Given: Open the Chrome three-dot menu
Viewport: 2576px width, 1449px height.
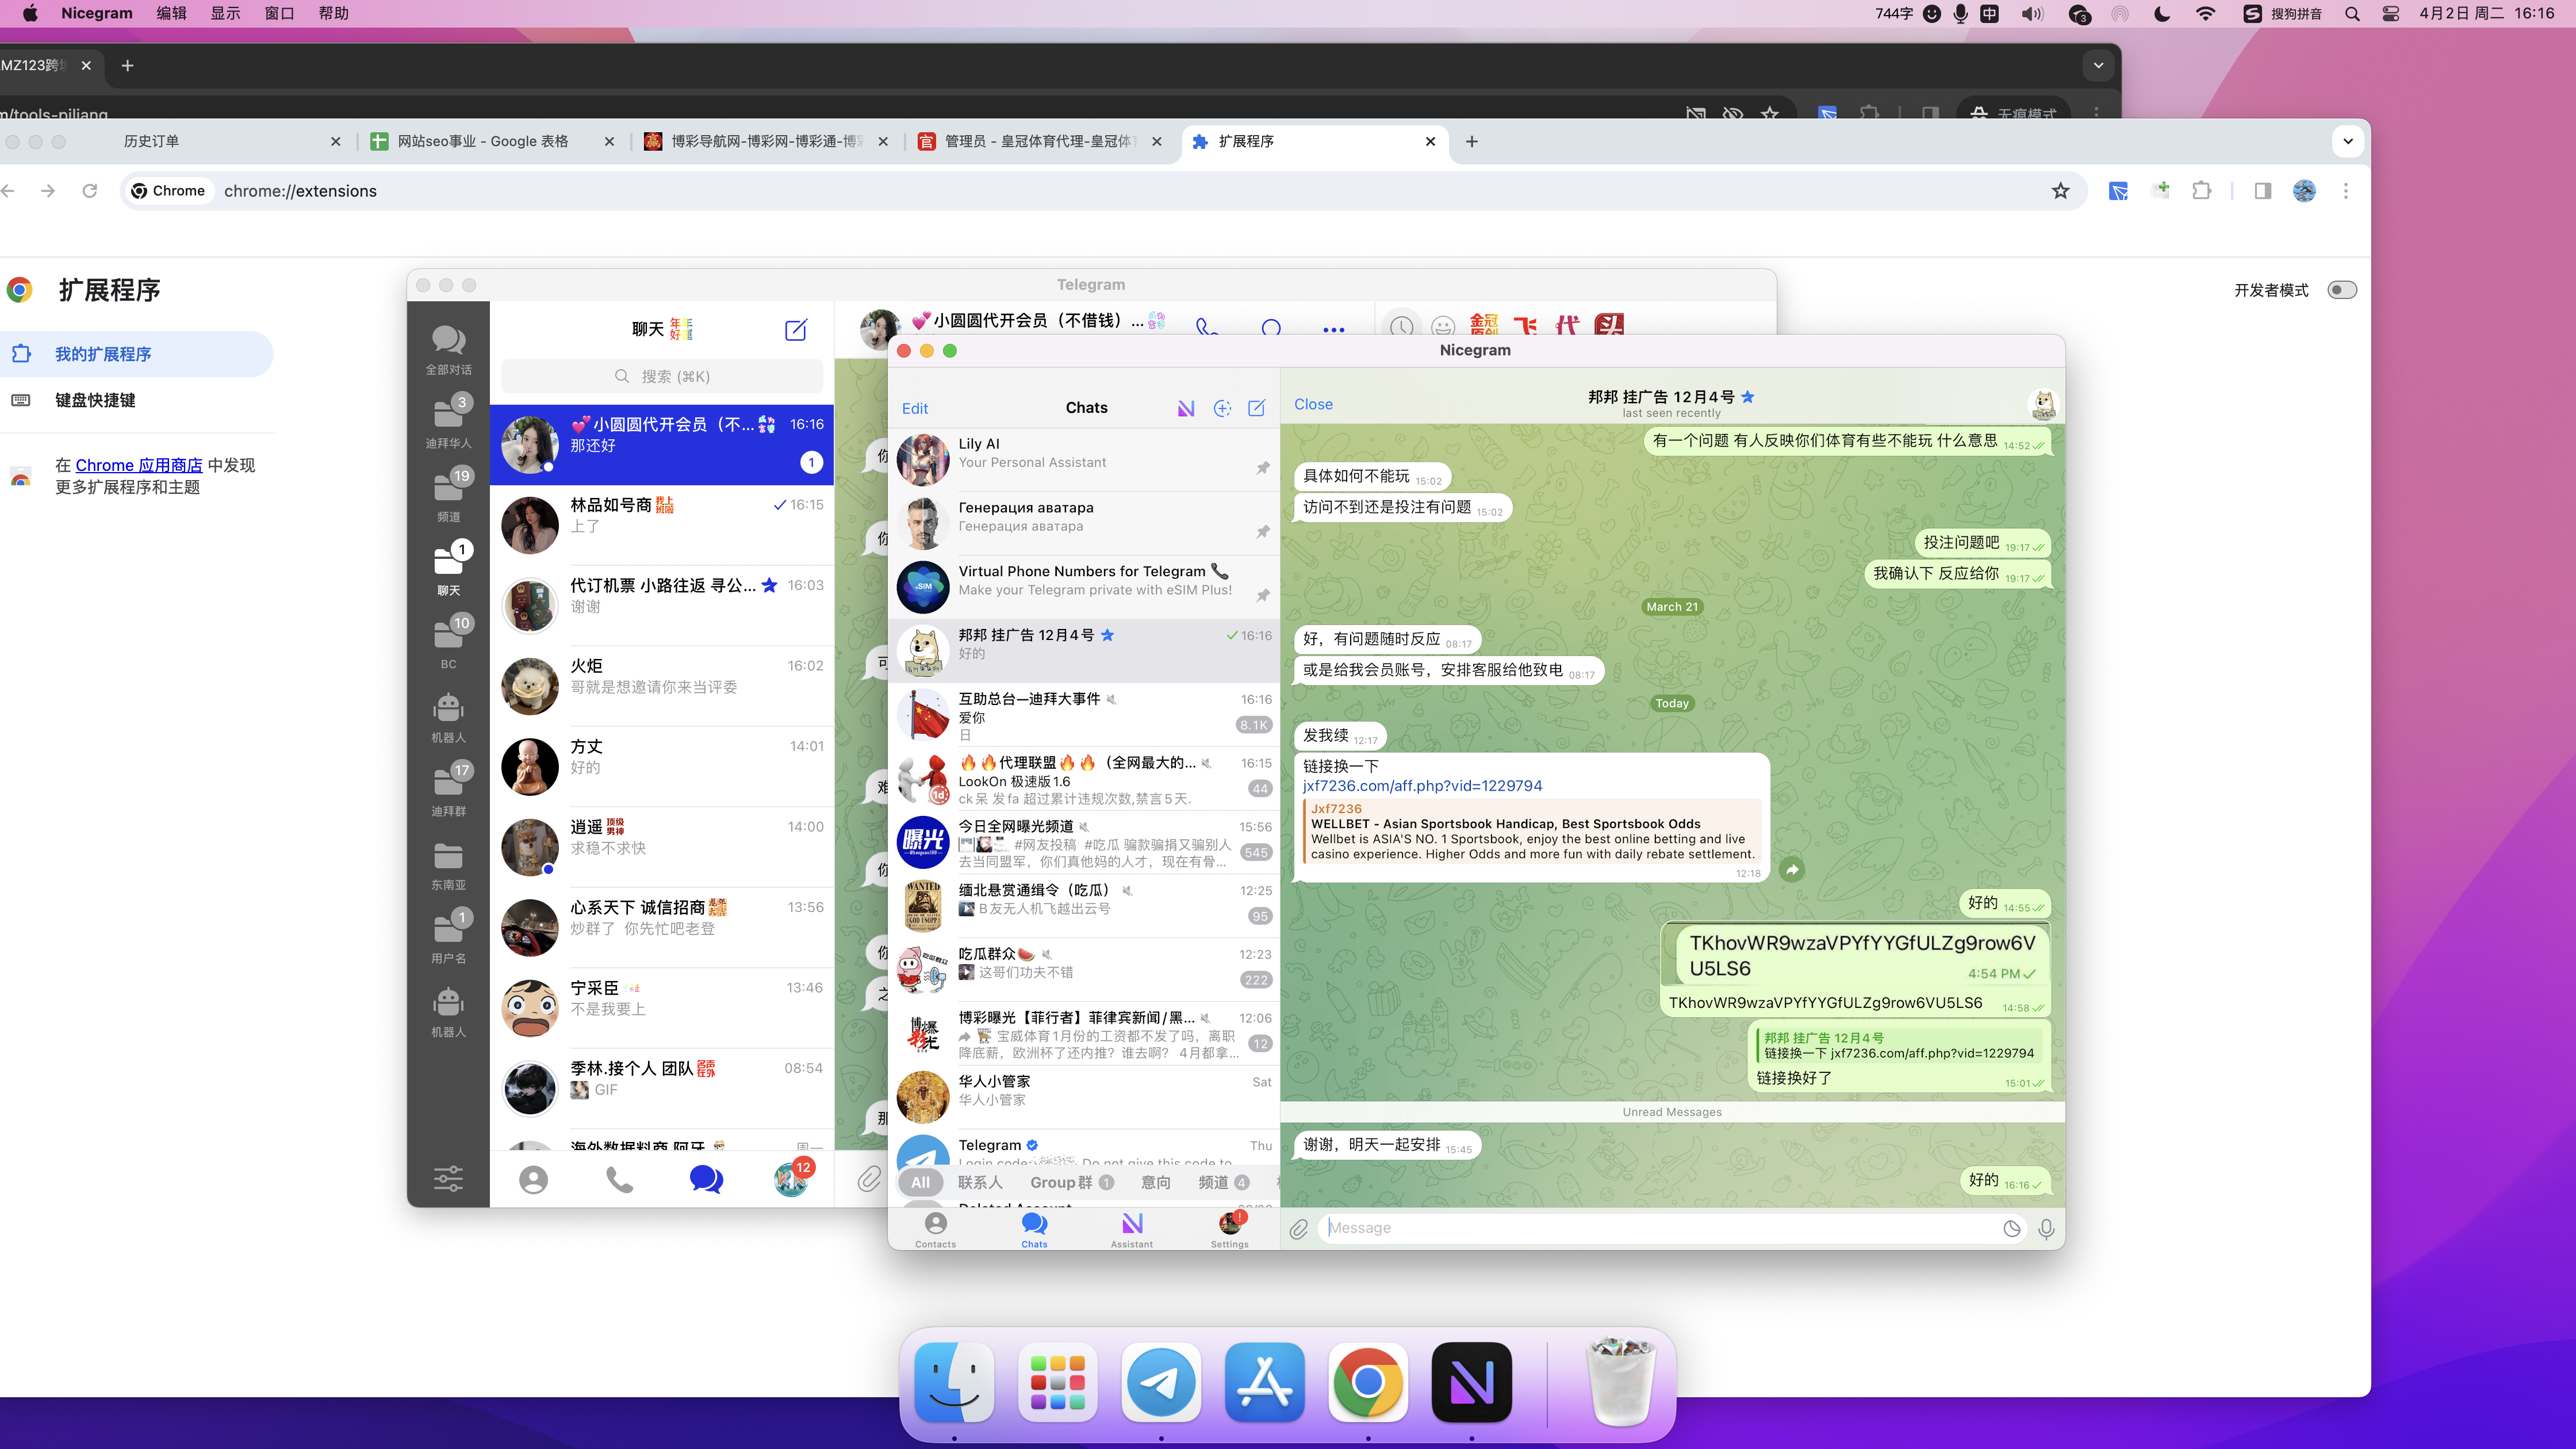Looking at the screenshot, I should tap(2346, 191).
